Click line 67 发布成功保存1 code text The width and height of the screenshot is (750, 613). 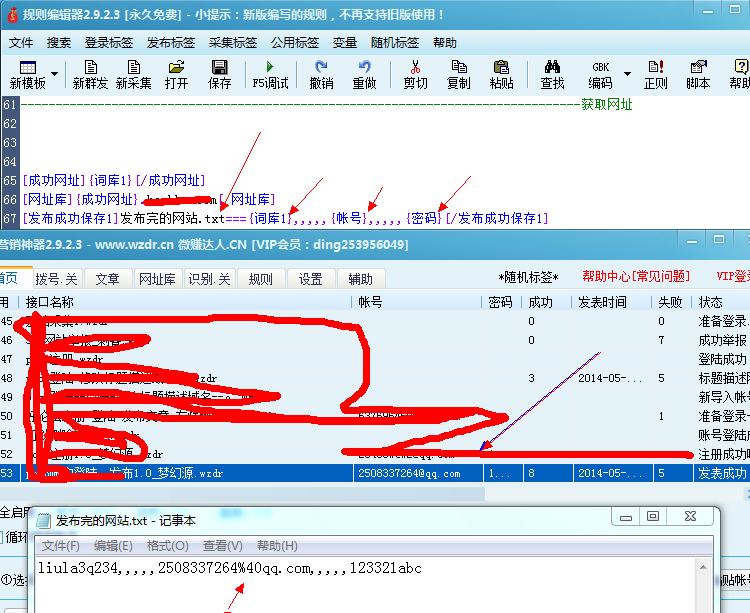[285, 219]
